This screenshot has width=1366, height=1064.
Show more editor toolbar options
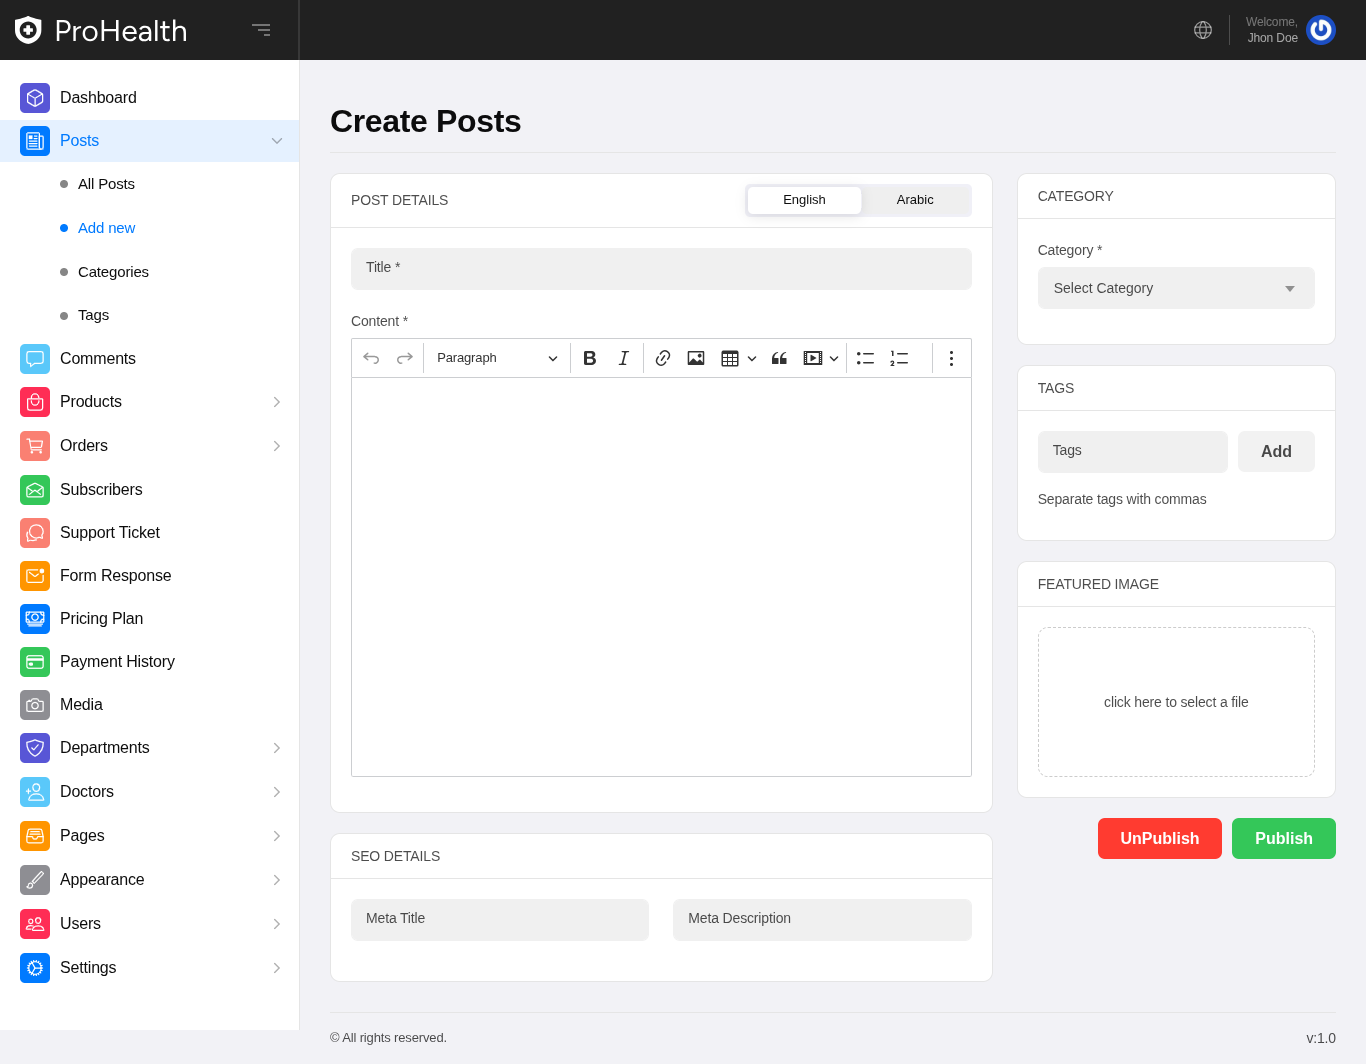coord(951,358)
